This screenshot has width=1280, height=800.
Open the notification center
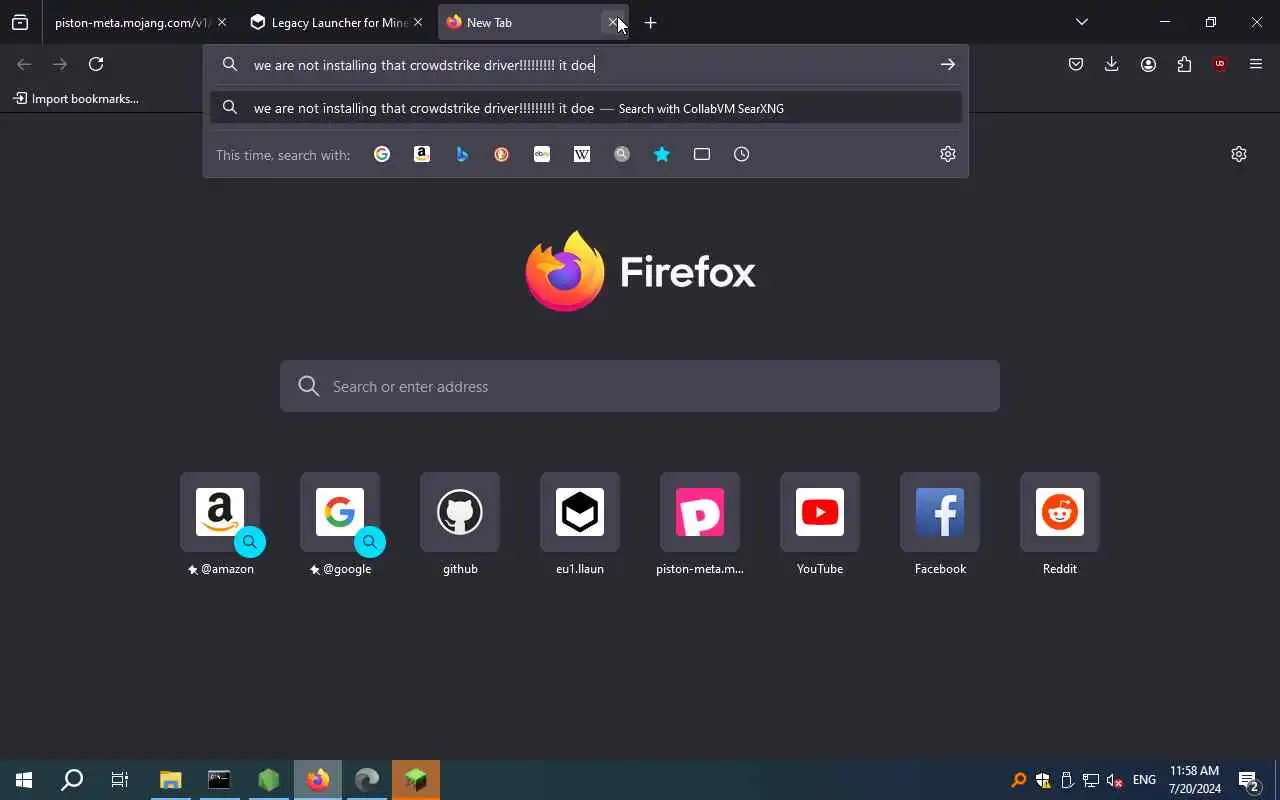[x=1248, y=780]
